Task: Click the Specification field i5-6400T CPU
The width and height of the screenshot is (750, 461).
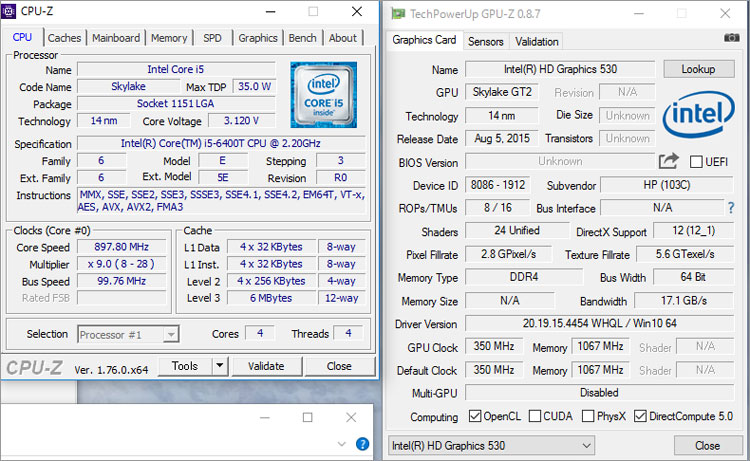Action: (221, 143)
